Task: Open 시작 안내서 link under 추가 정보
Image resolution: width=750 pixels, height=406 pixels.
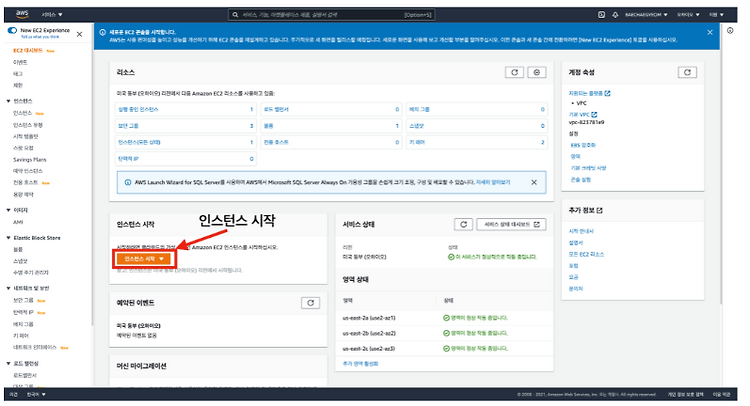Action: click(x=581, y=231)
